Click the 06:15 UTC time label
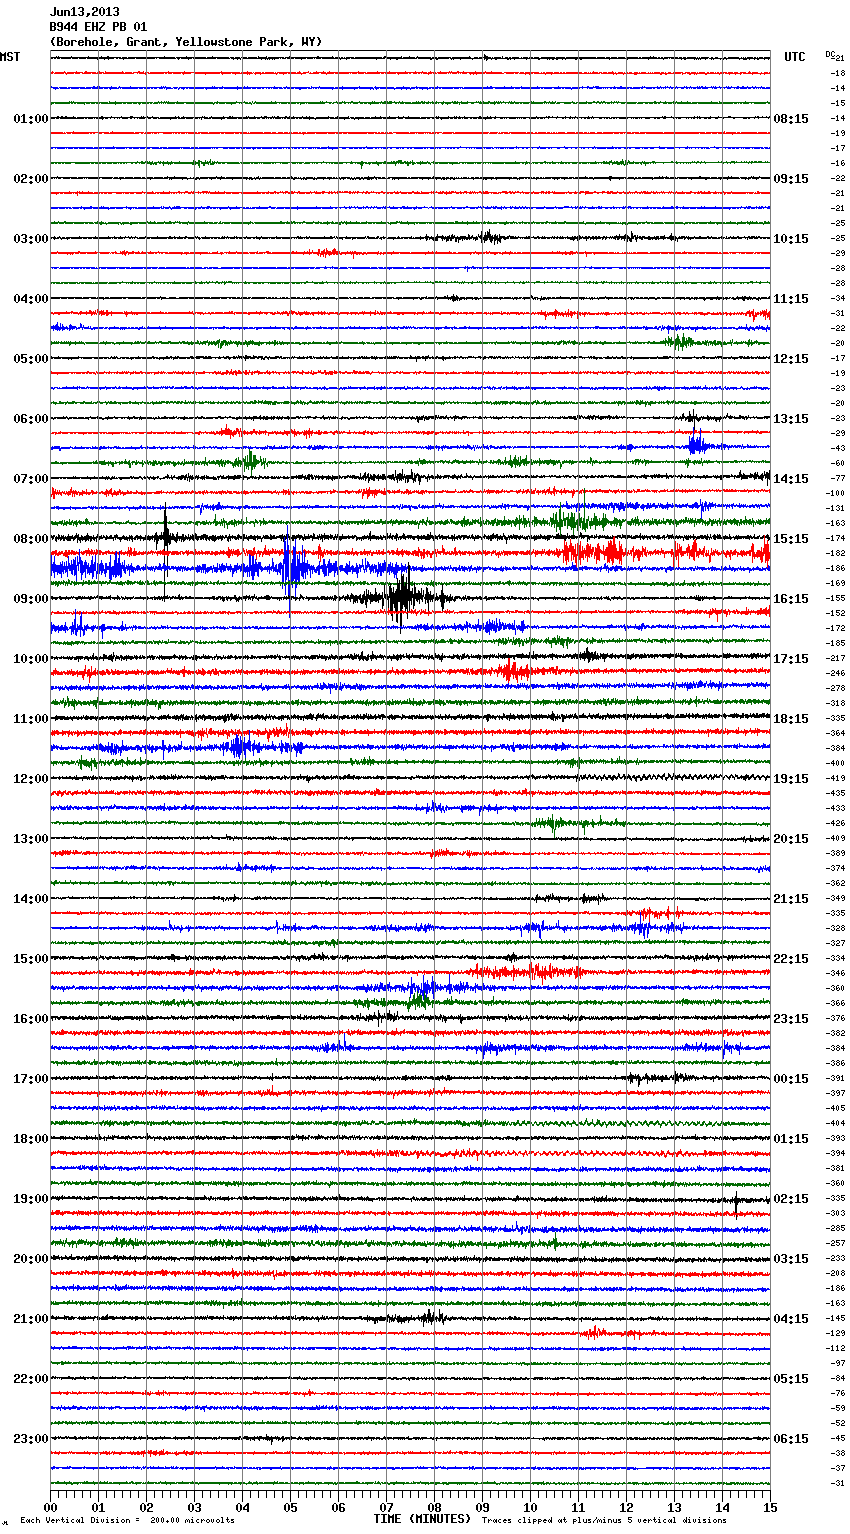The height and width of the screenshot is (1534, 850). point(791,1439)
